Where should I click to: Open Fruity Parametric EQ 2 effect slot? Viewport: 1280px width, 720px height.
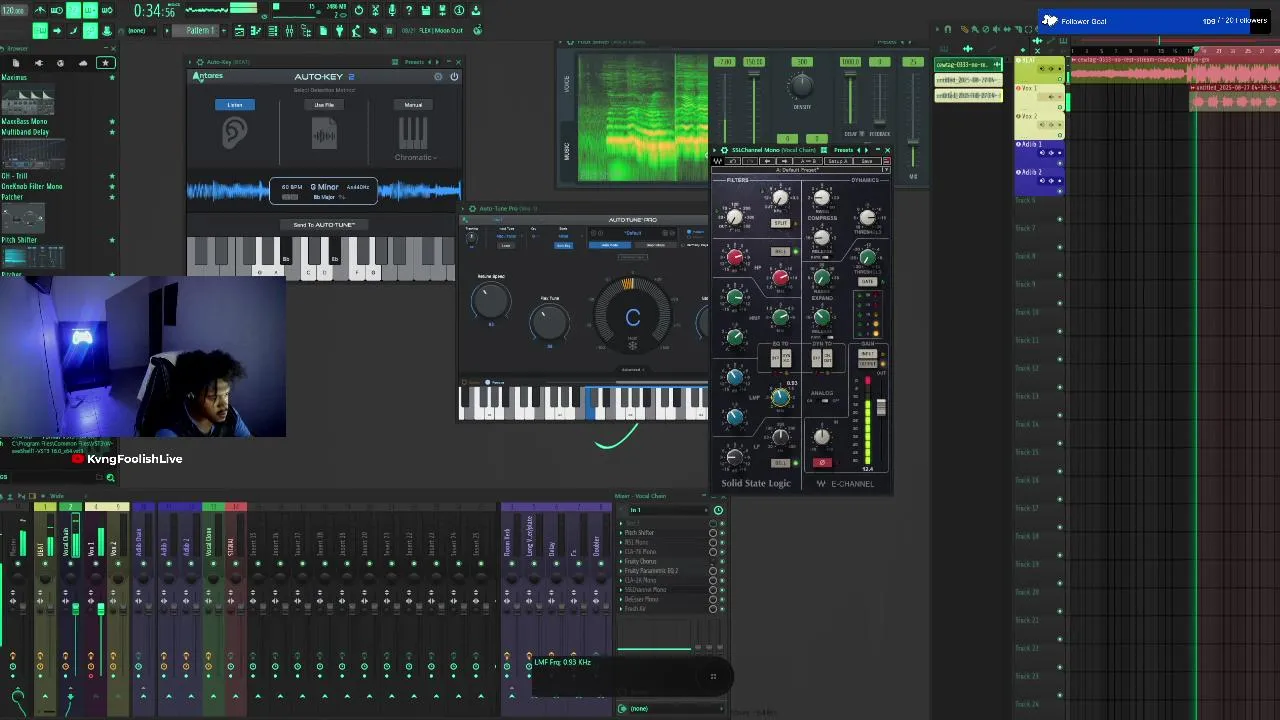(652, 571)
